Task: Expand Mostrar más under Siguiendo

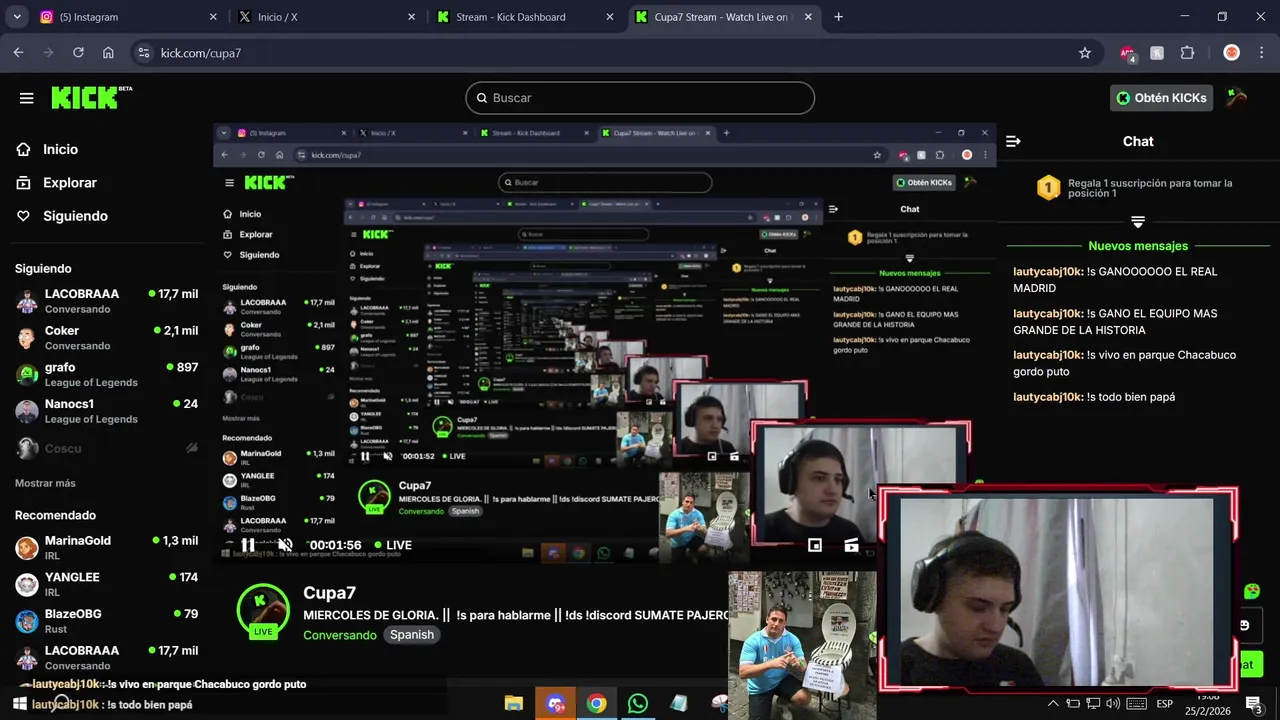Action: [45, 483]
